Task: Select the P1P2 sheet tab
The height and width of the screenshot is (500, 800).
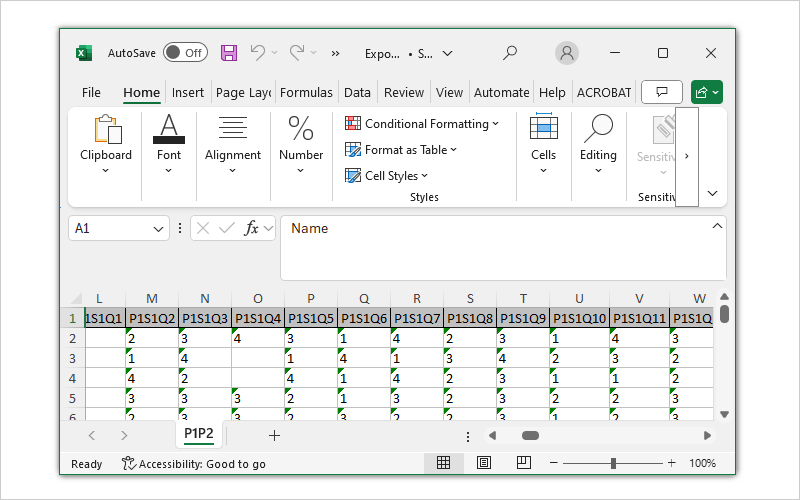Action: [198, 434]
